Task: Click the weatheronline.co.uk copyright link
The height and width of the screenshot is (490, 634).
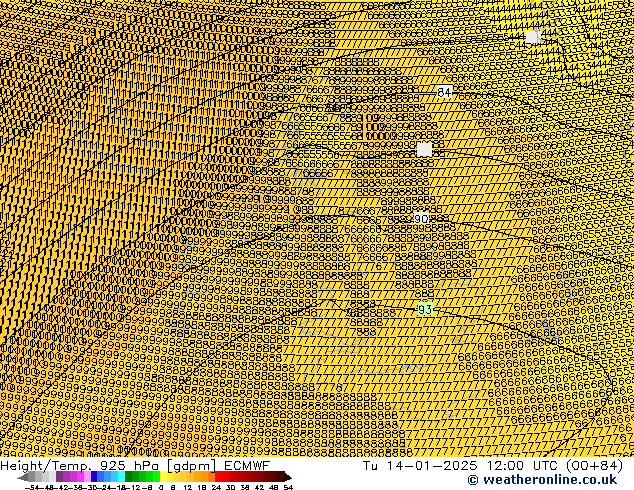Action: [542, 480]
